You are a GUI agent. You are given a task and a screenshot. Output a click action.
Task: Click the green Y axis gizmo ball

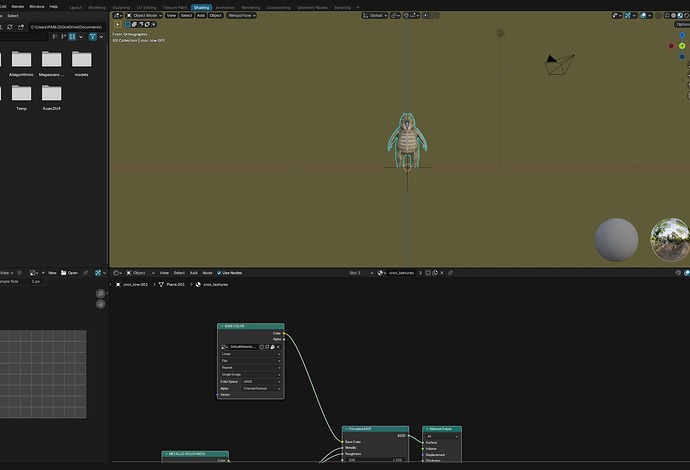(x=682, y=46)
